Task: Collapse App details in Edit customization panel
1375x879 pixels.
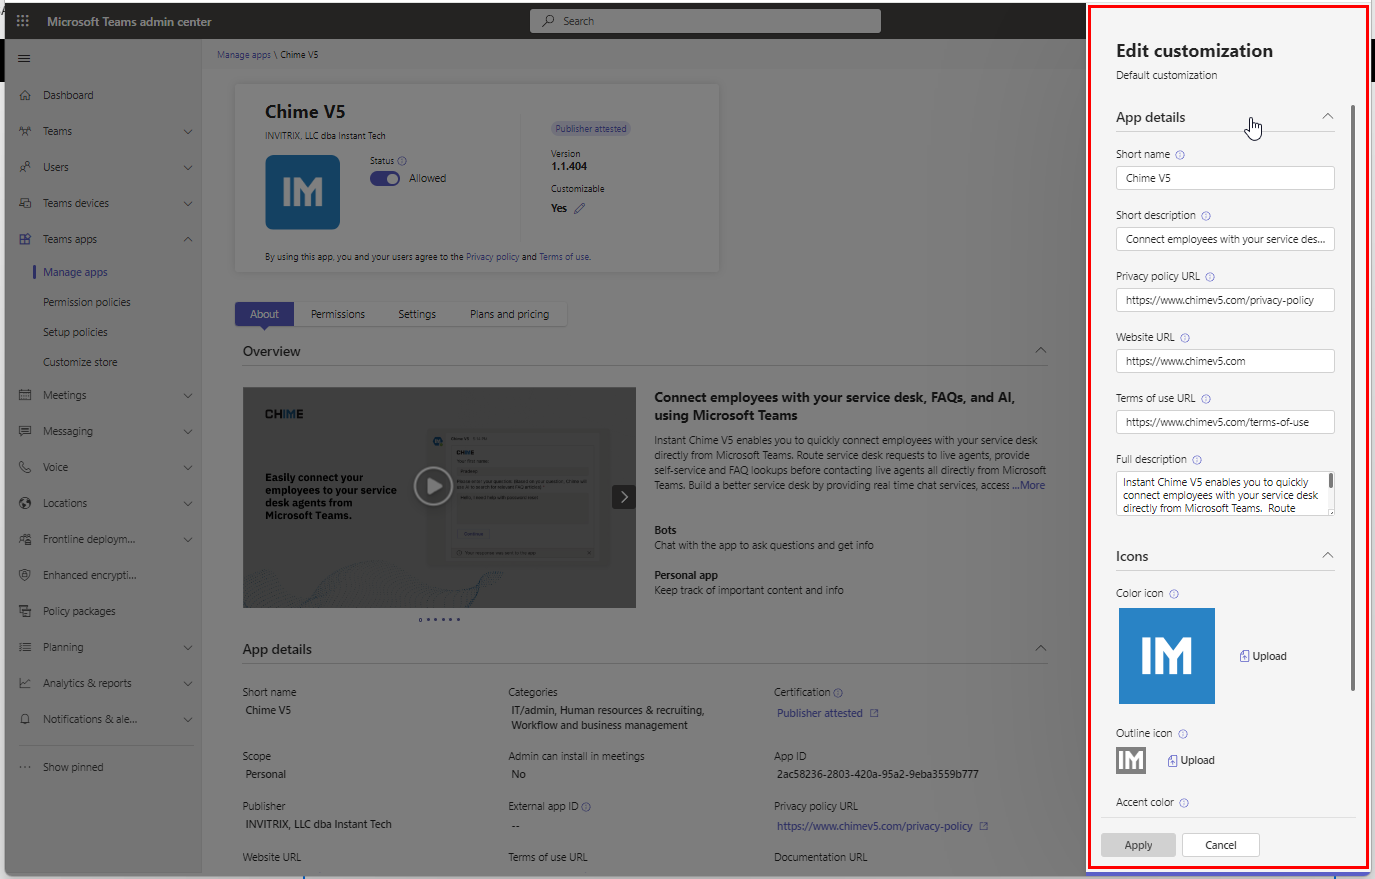Action: tap(1328, 116)
